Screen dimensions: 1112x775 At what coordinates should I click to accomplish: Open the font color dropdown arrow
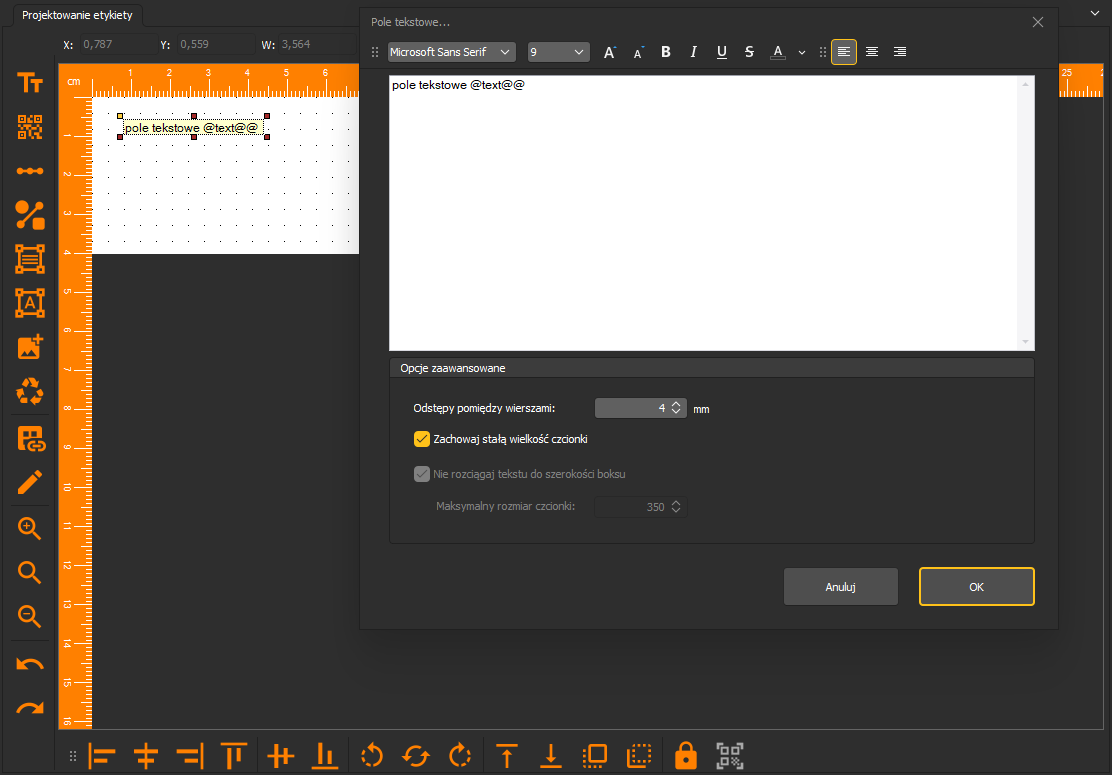[x=802, y=52]
